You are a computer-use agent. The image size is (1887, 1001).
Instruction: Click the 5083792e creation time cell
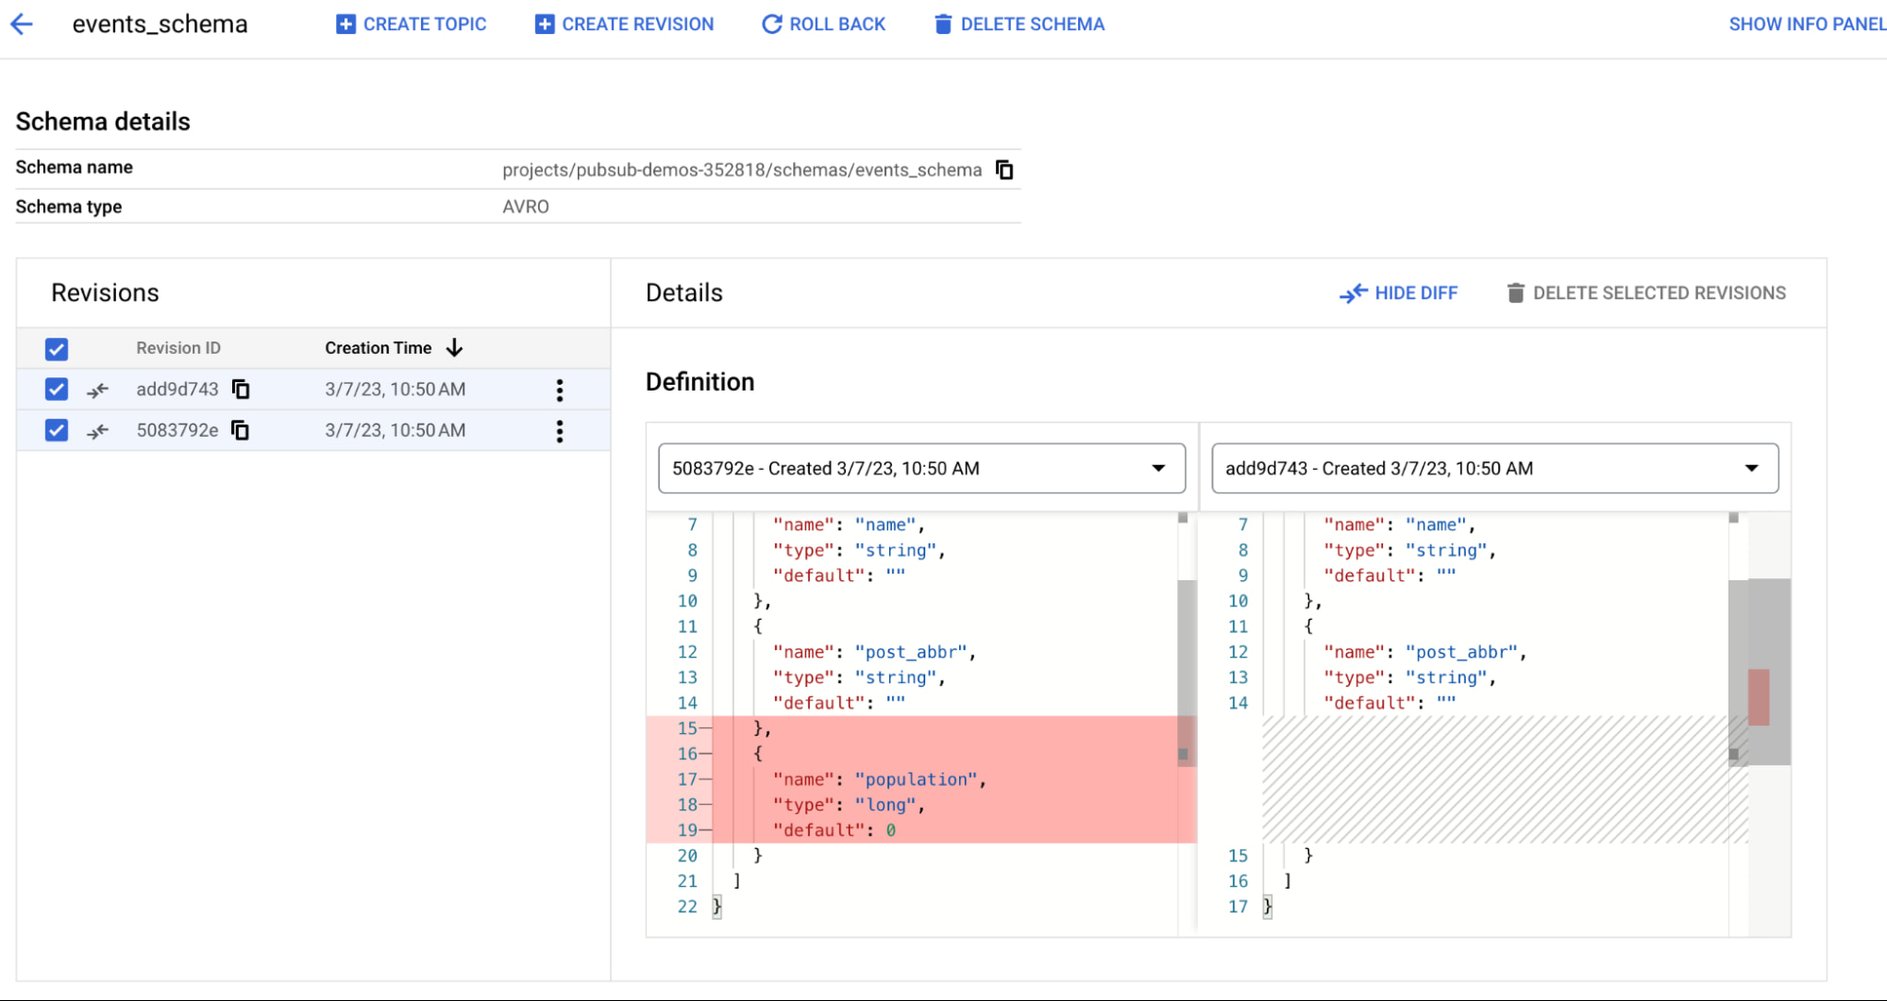click(x=395, y=430)
